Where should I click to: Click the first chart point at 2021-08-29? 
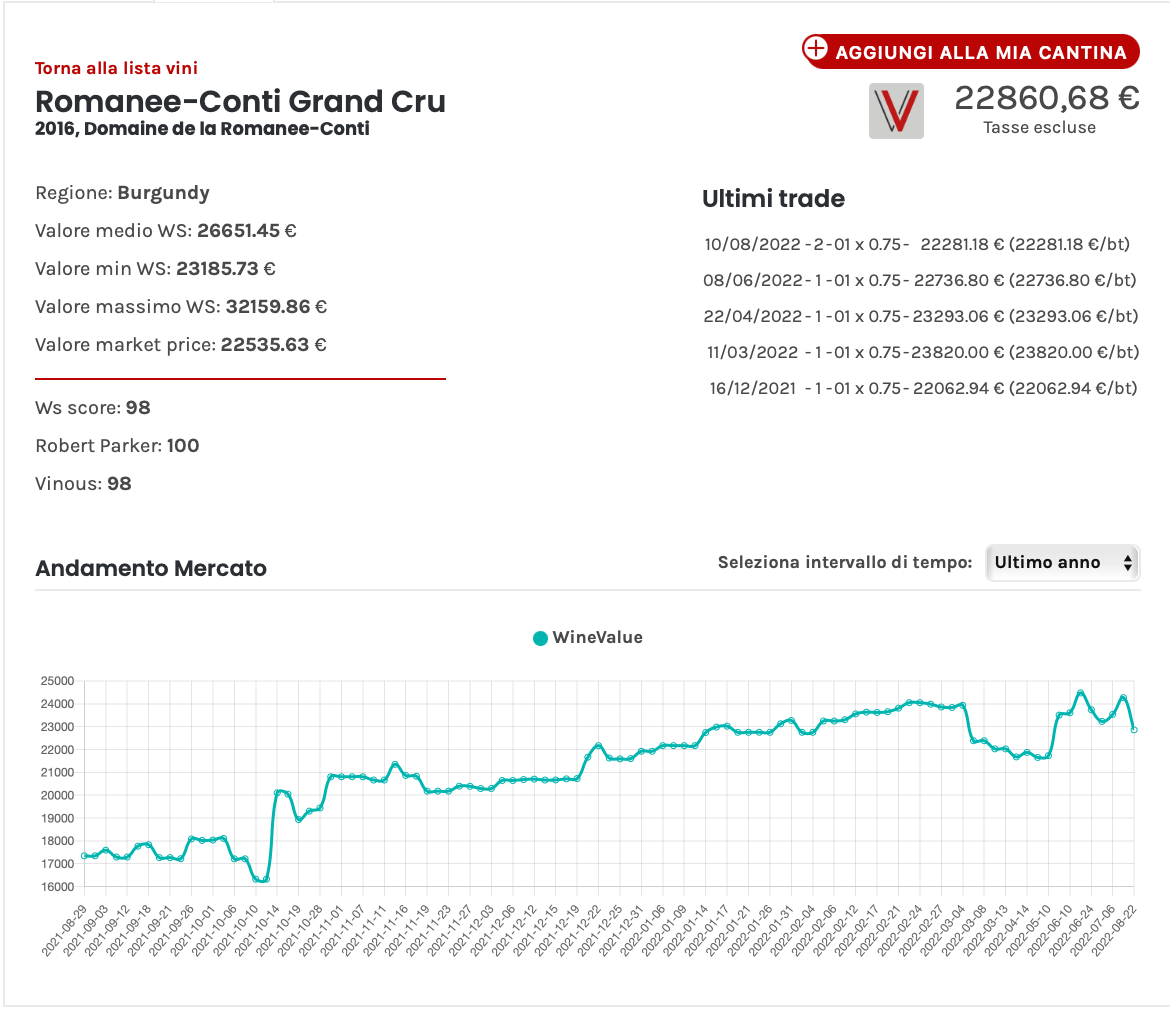84,856
